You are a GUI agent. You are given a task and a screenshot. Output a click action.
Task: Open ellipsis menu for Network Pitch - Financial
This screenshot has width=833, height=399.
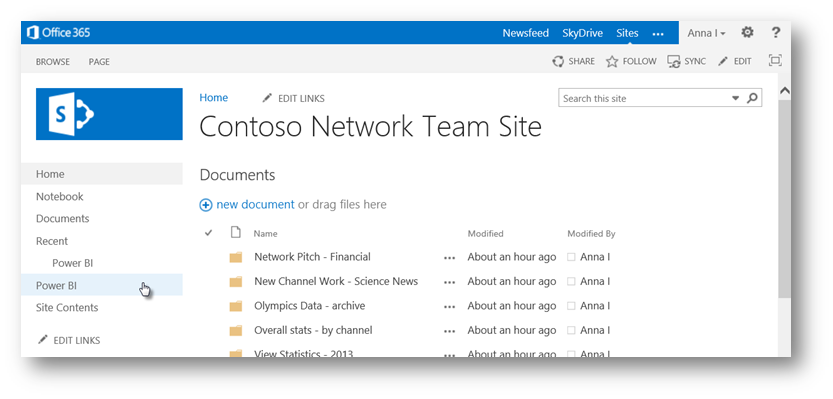[x=449, y=258]
